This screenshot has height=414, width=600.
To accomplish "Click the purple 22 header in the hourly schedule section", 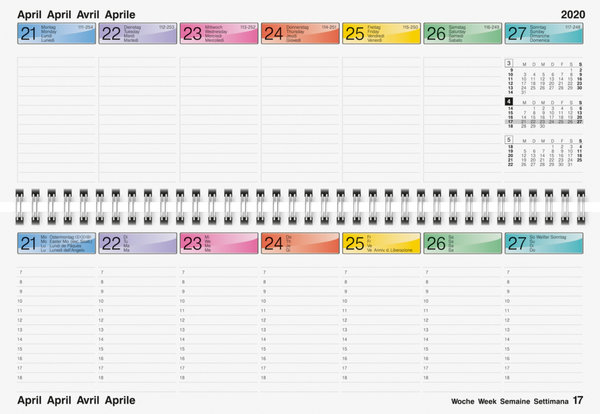I will (138, 242).
